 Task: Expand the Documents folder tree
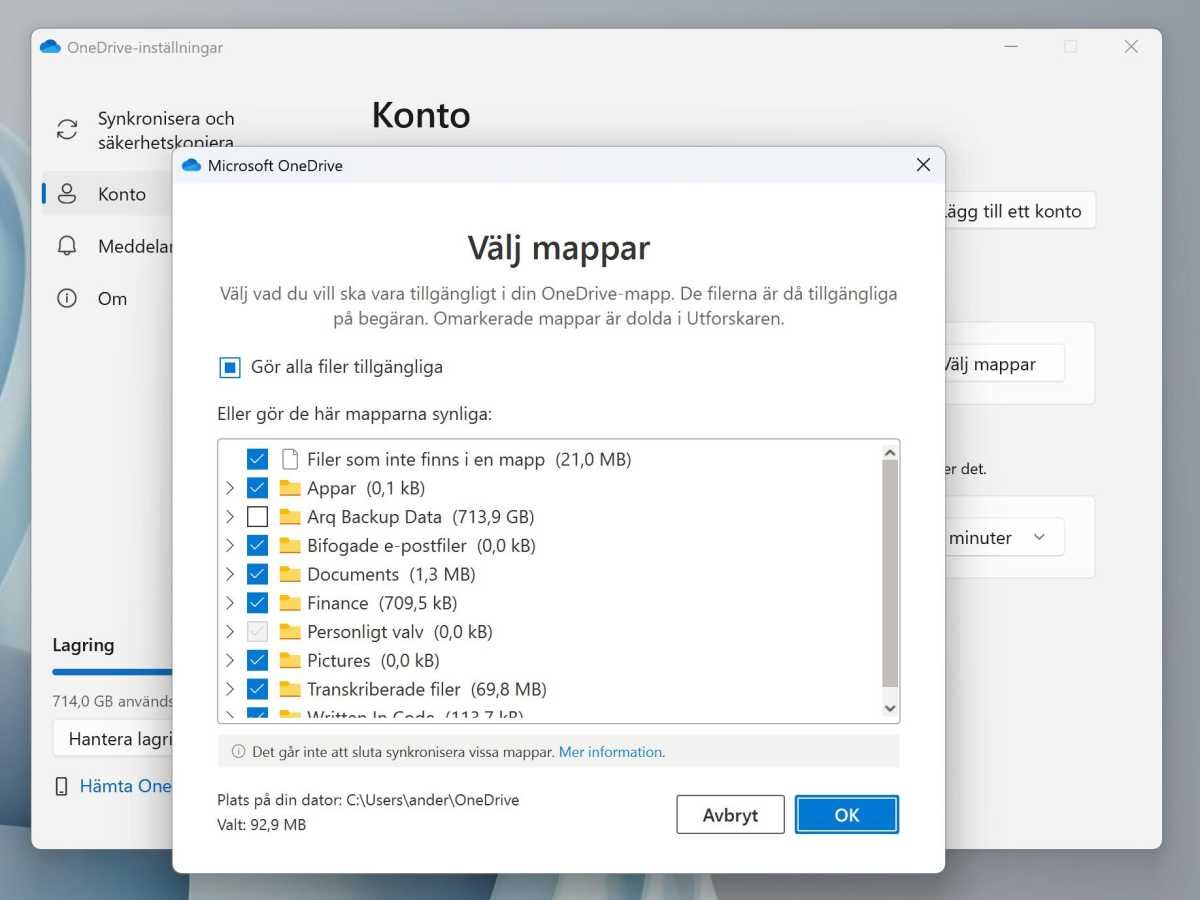point(228,574)
